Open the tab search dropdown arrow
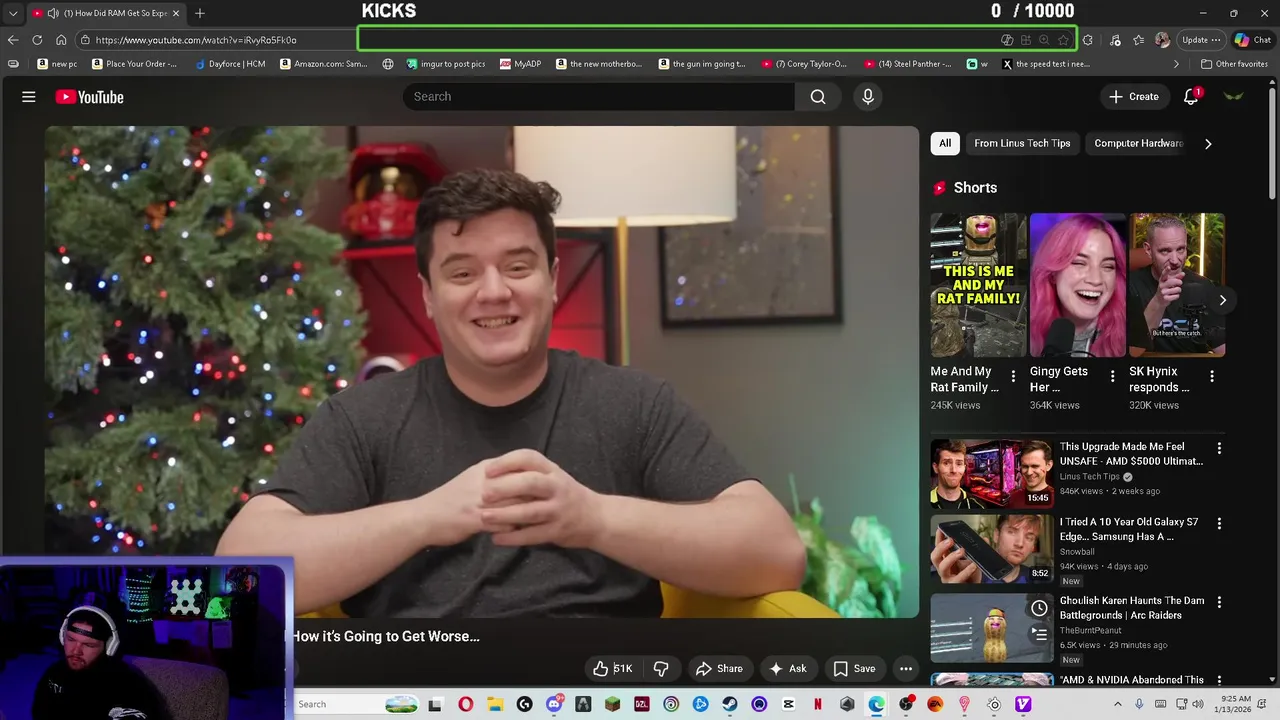The height and width of the screenshot is (720, 1280). point(13,13)
